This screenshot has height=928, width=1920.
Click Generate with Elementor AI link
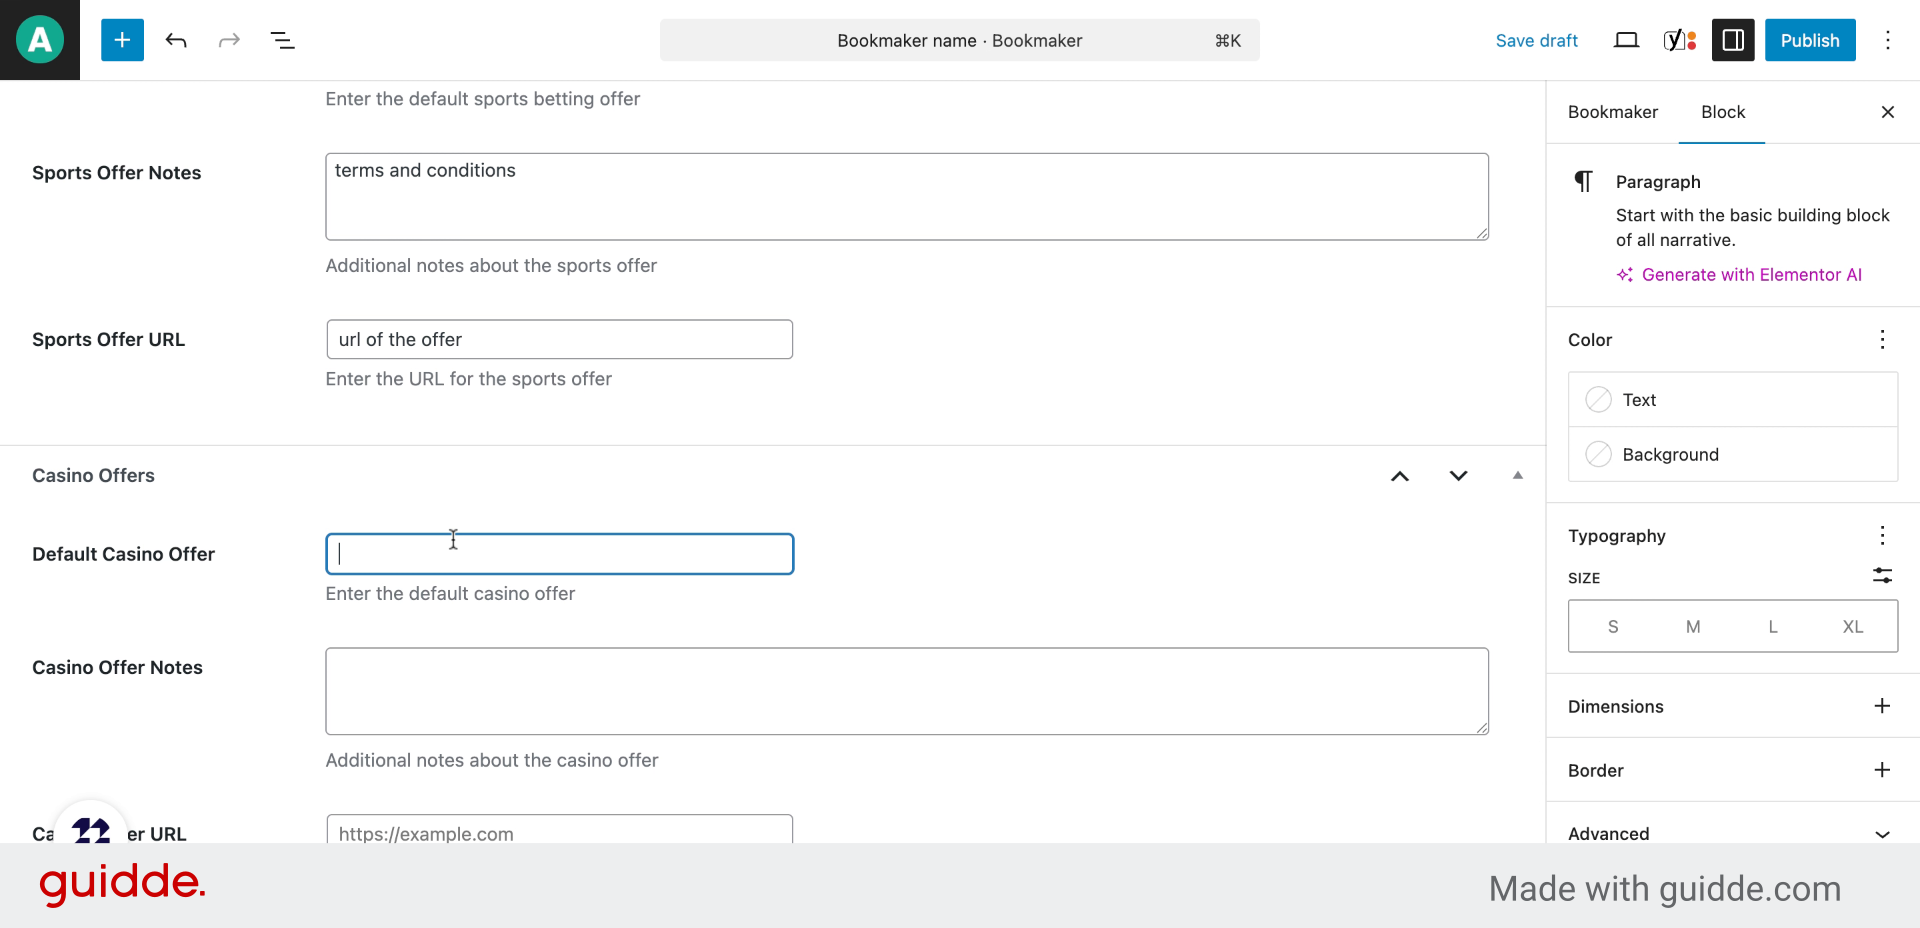(x=1751, y=275)
